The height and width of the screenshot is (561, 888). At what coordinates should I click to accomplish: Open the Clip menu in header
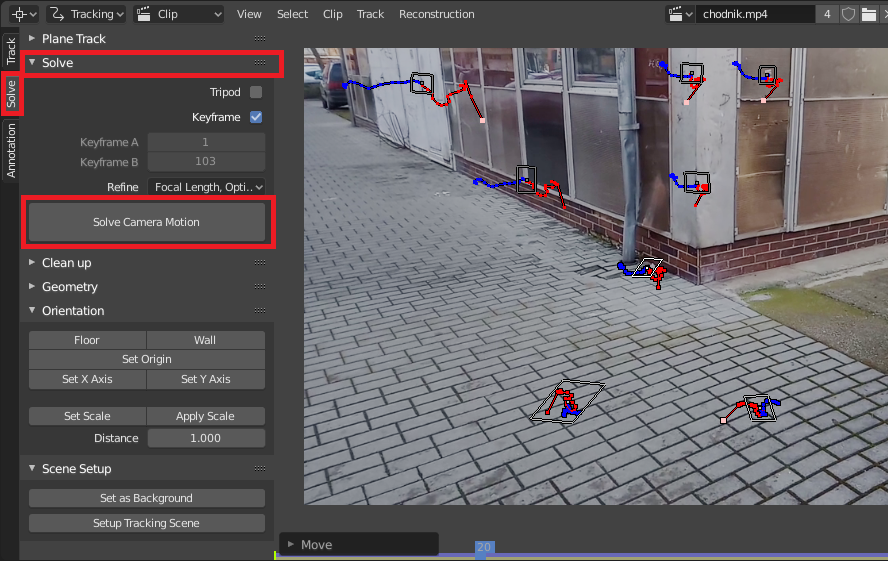tap(332, 14)
